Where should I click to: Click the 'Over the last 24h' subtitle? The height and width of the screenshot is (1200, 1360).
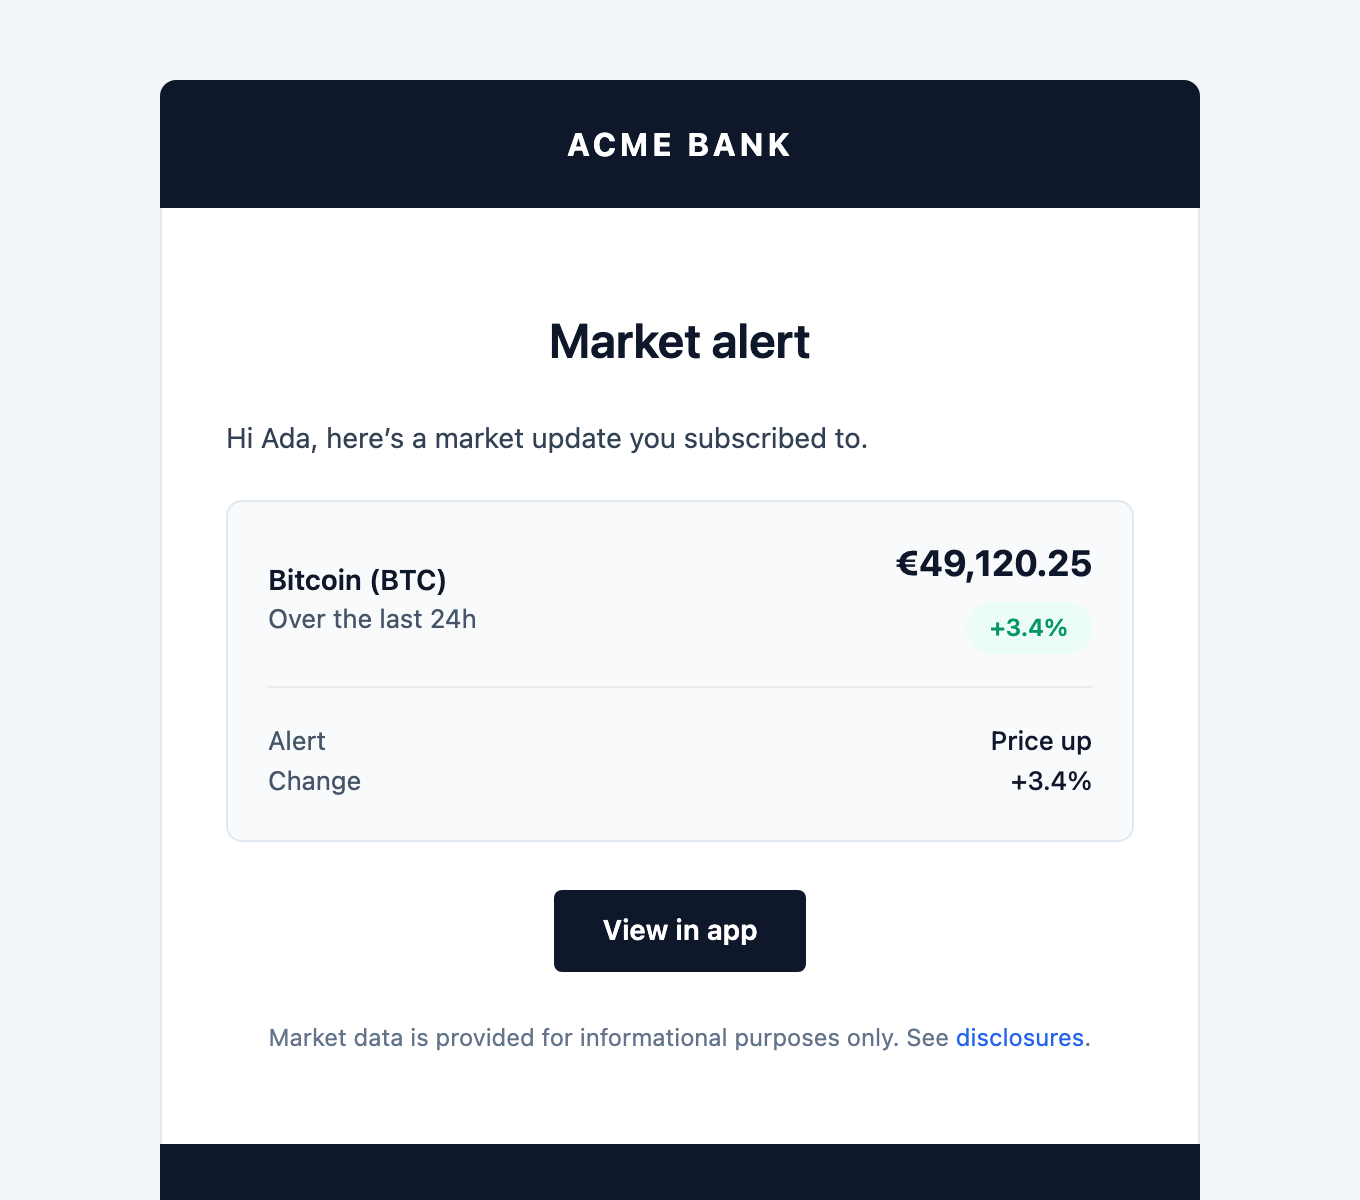372,619
